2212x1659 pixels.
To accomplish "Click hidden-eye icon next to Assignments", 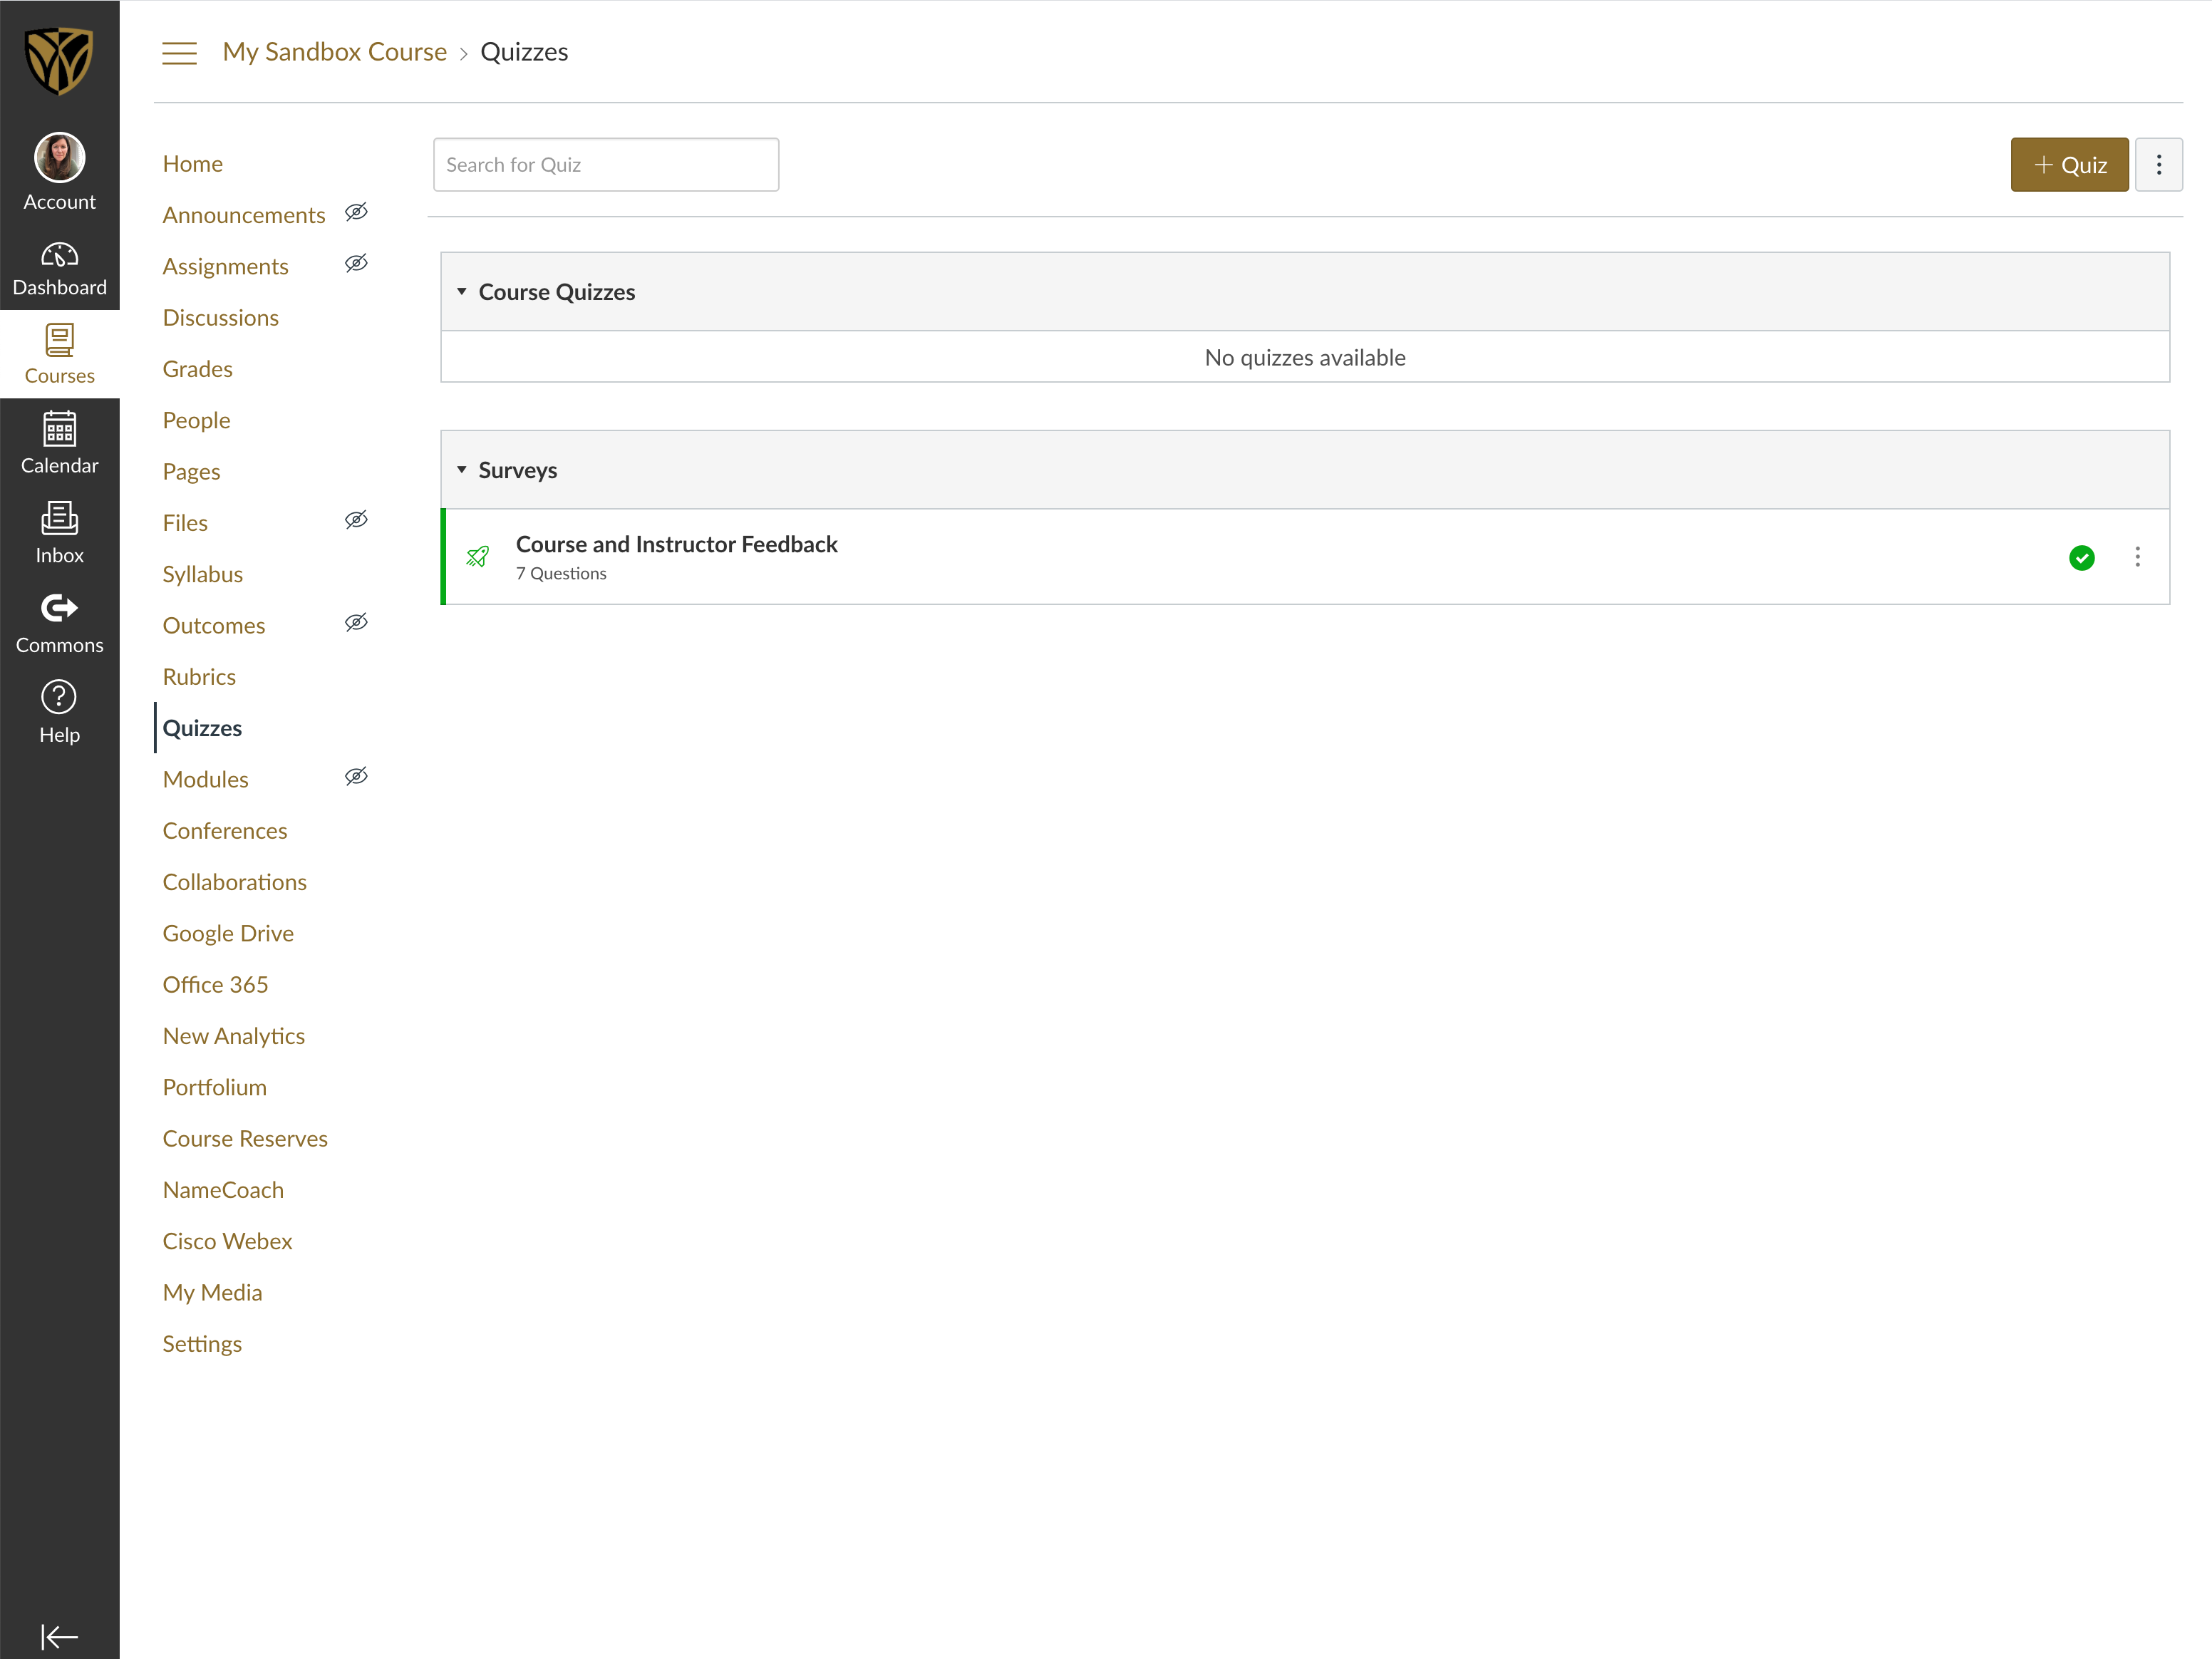I will pyautogui.click(x=356, y=263).
